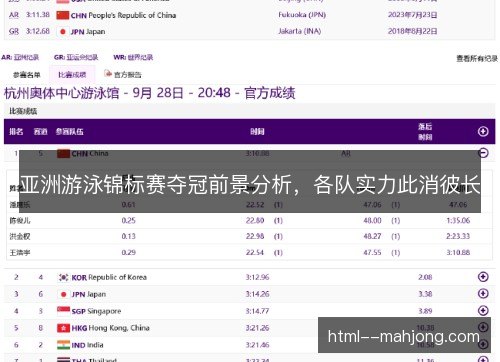
Task: Click the 'Jakarta (INA)' location
Action: point(300,31)
